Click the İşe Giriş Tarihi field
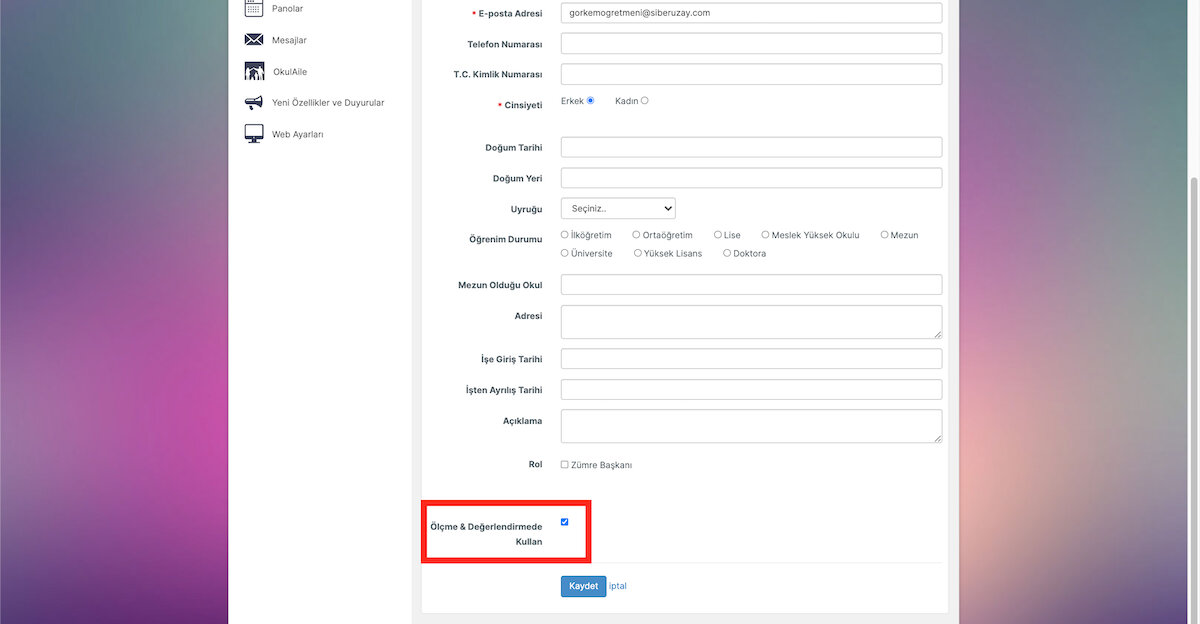This screenshot has width=1200, height=624. point(751,359)
